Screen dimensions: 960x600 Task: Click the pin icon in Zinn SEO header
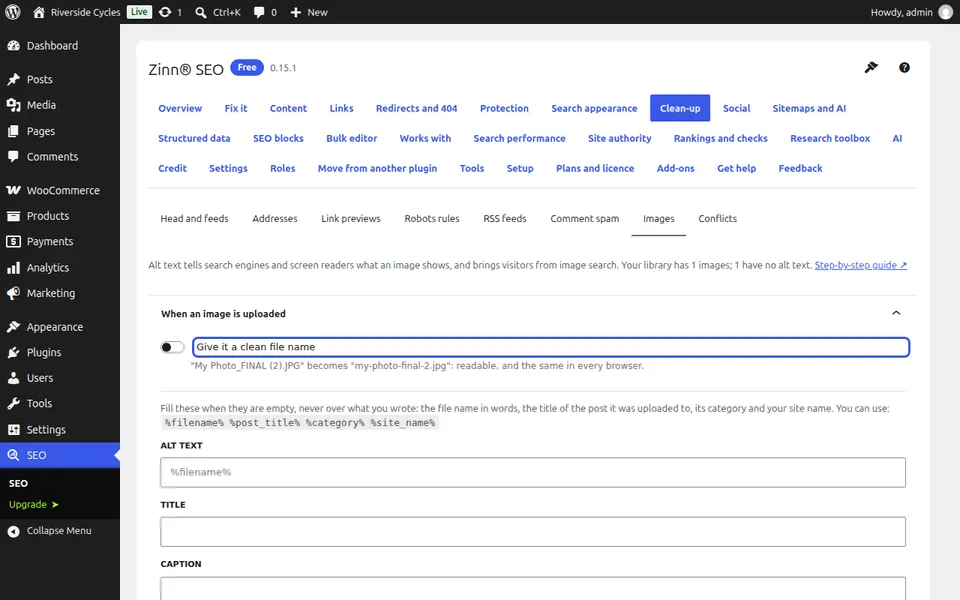tap(871, 67)
